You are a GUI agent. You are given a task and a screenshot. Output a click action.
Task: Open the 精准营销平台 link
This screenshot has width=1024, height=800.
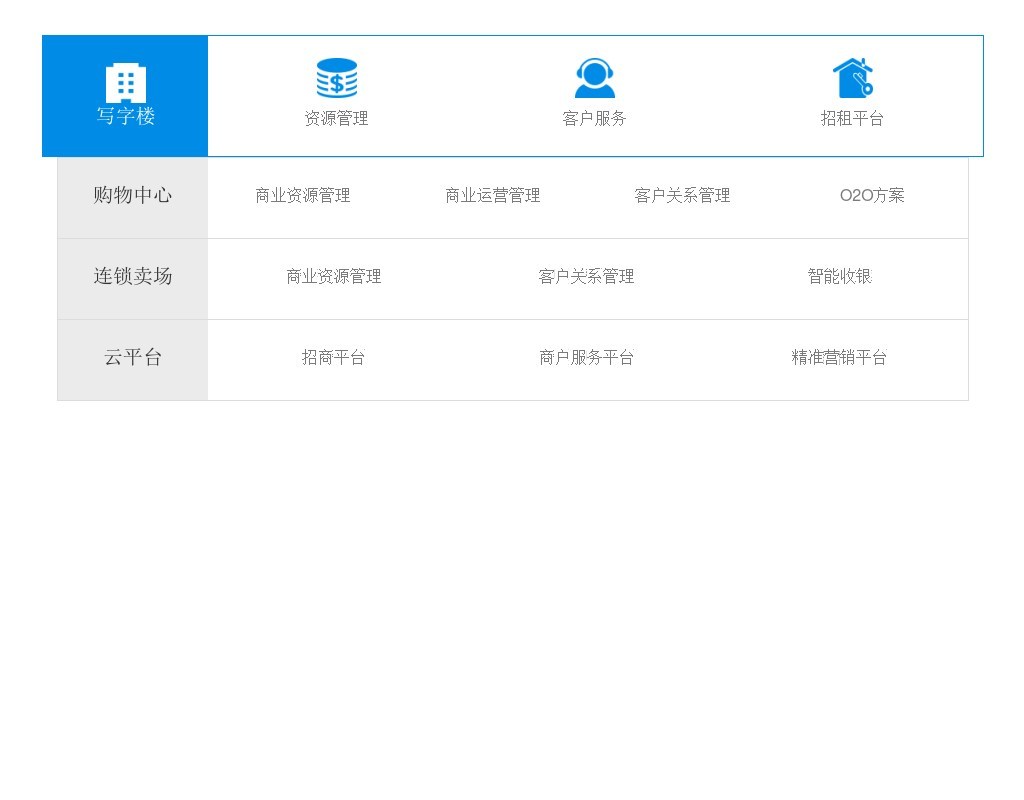840,357
